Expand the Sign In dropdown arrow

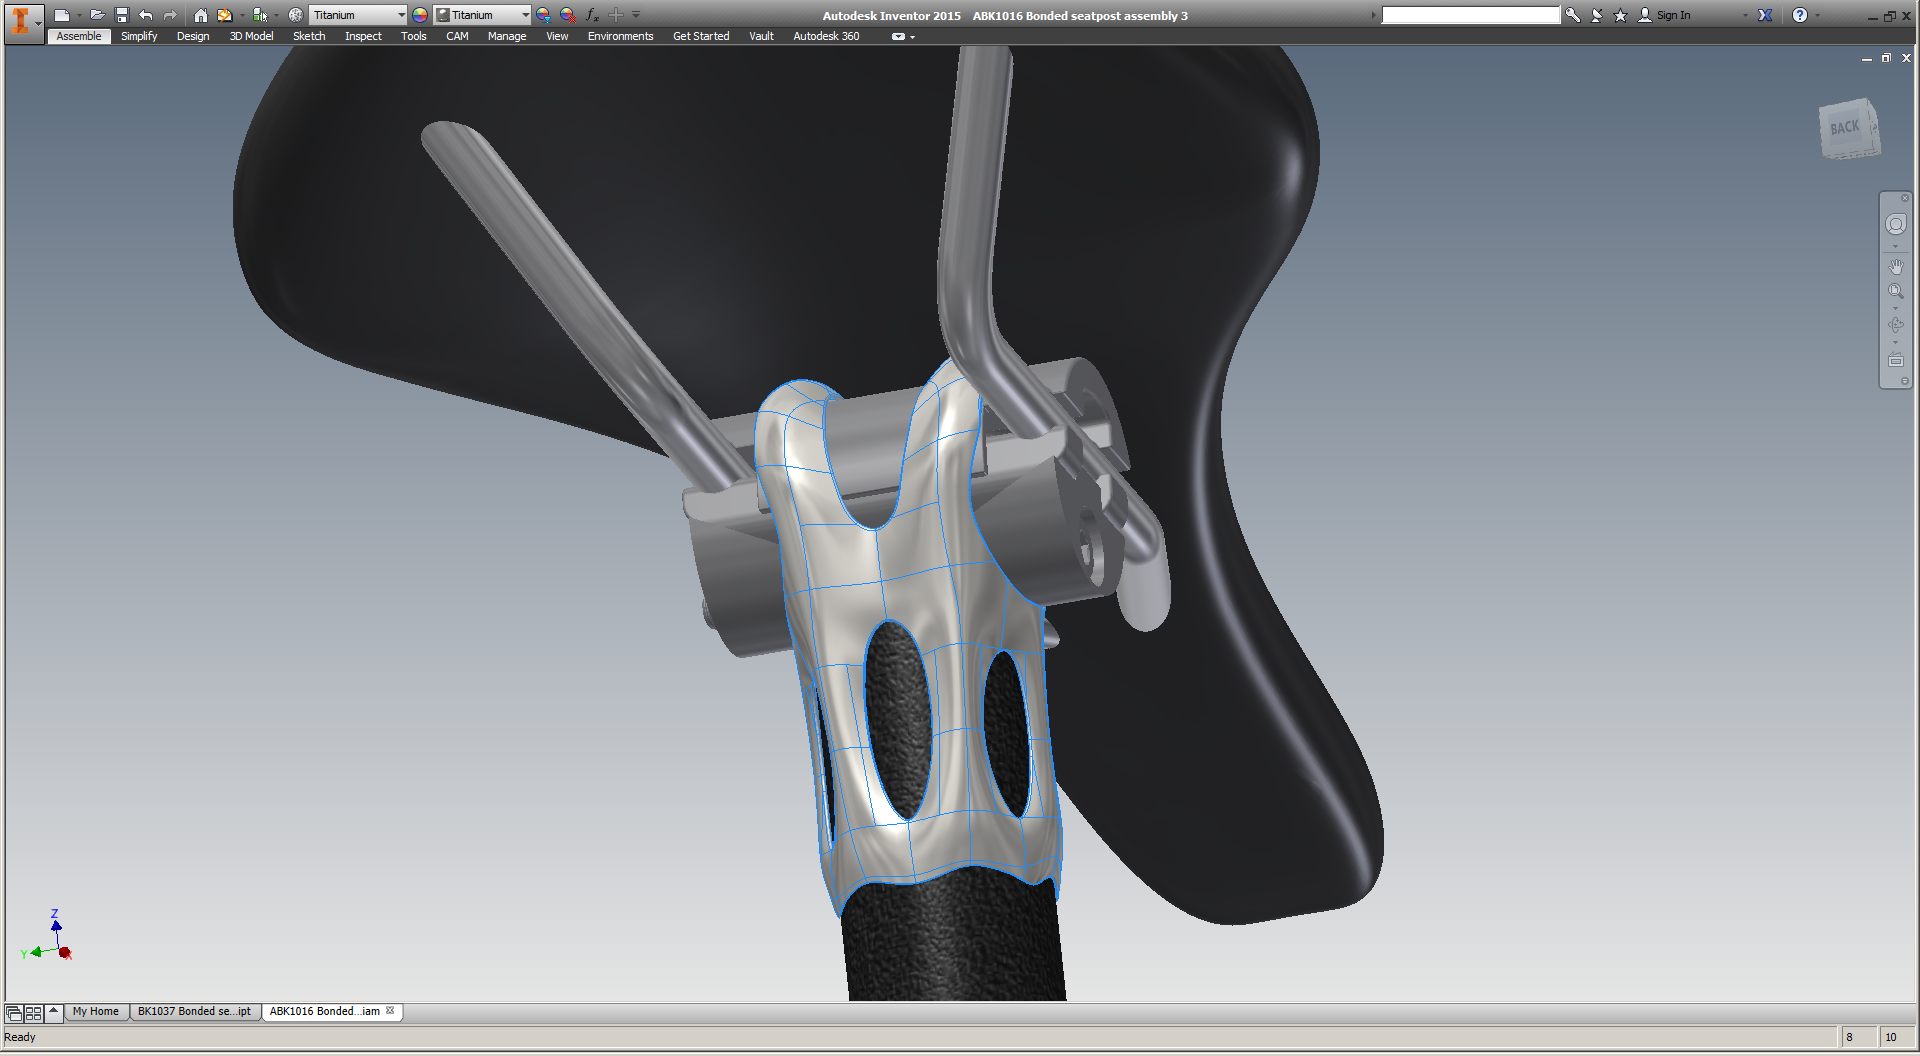click(x=1746, y=15)
